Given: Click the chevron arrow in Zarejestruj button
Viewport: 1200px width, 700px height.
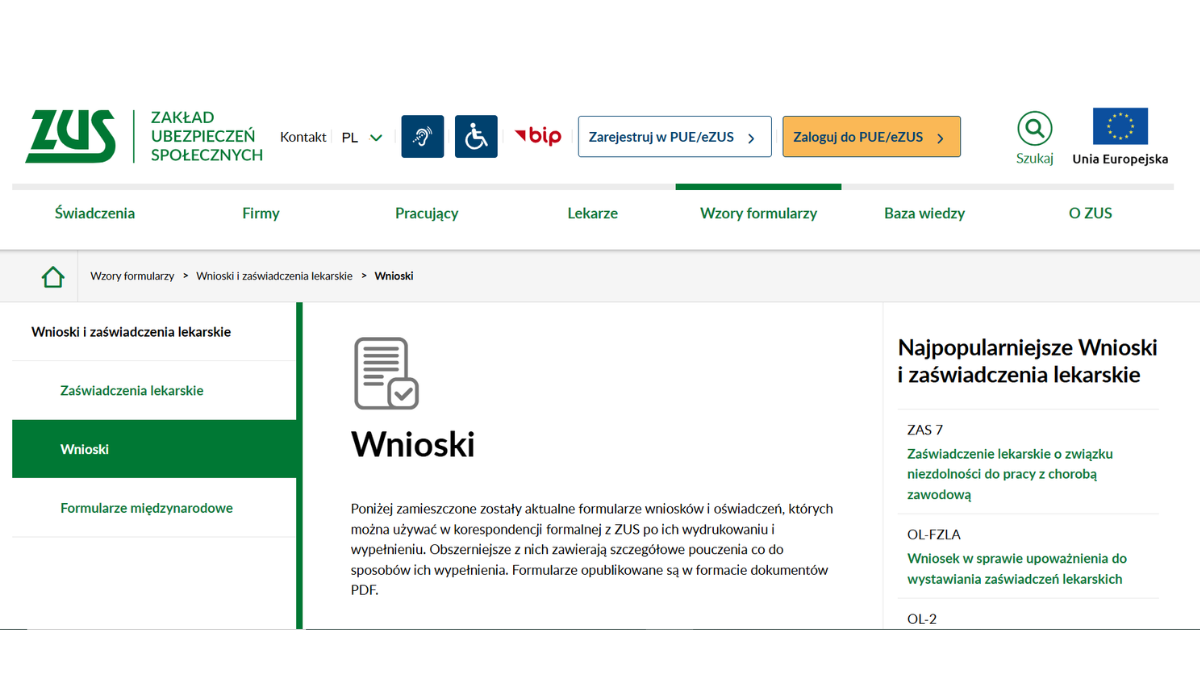Looking at the screenshot, I should [751, 138].
